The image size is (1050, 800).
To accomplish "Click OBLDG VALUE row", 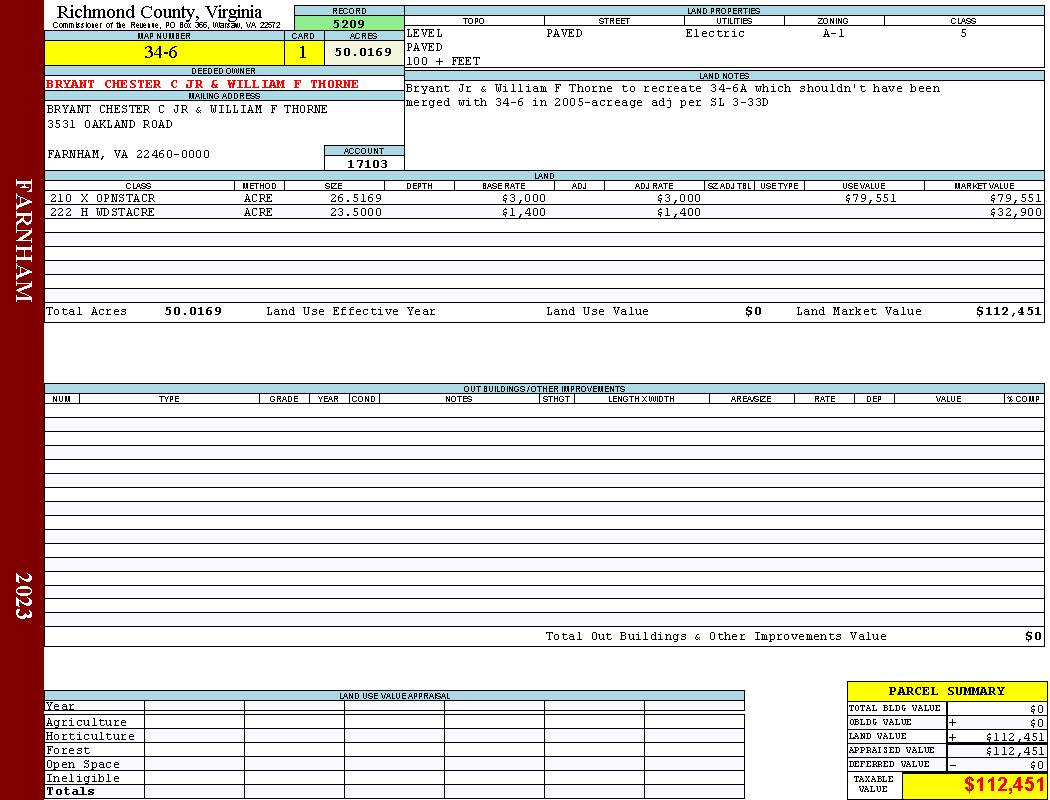I will [946, 723].
